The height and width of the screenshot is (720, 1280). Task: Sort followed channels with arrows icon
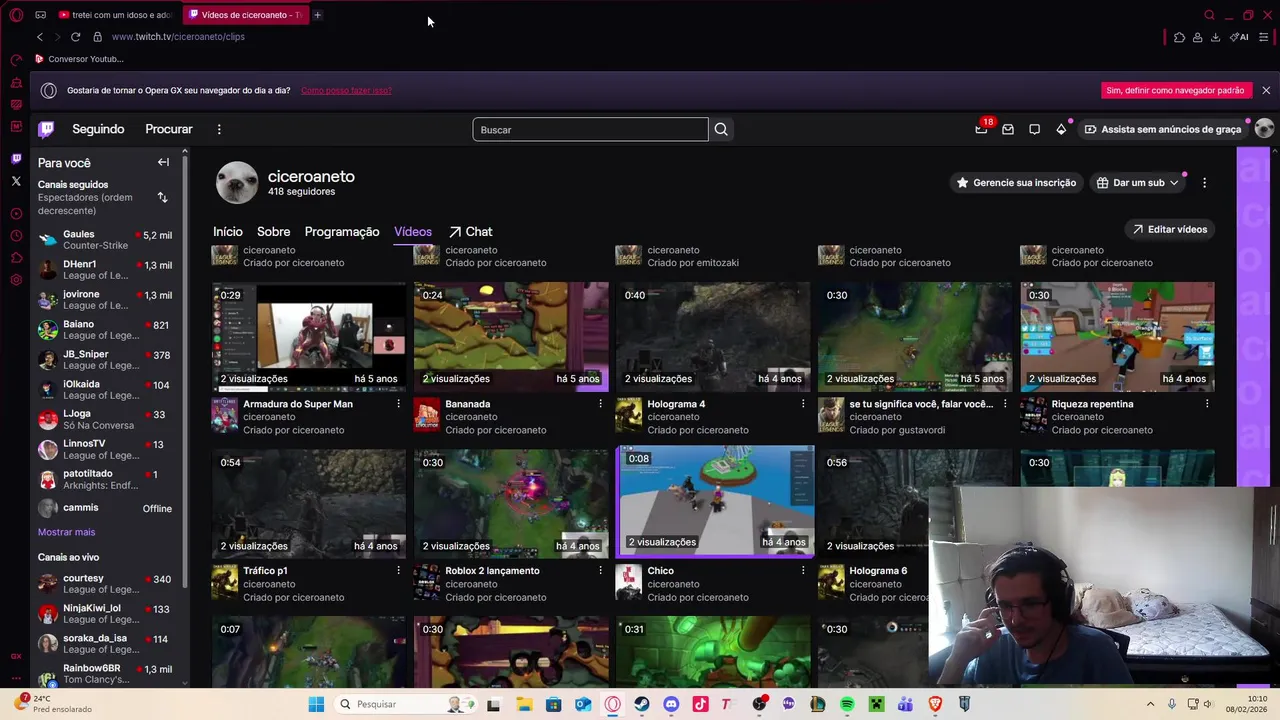coord(162,197)
